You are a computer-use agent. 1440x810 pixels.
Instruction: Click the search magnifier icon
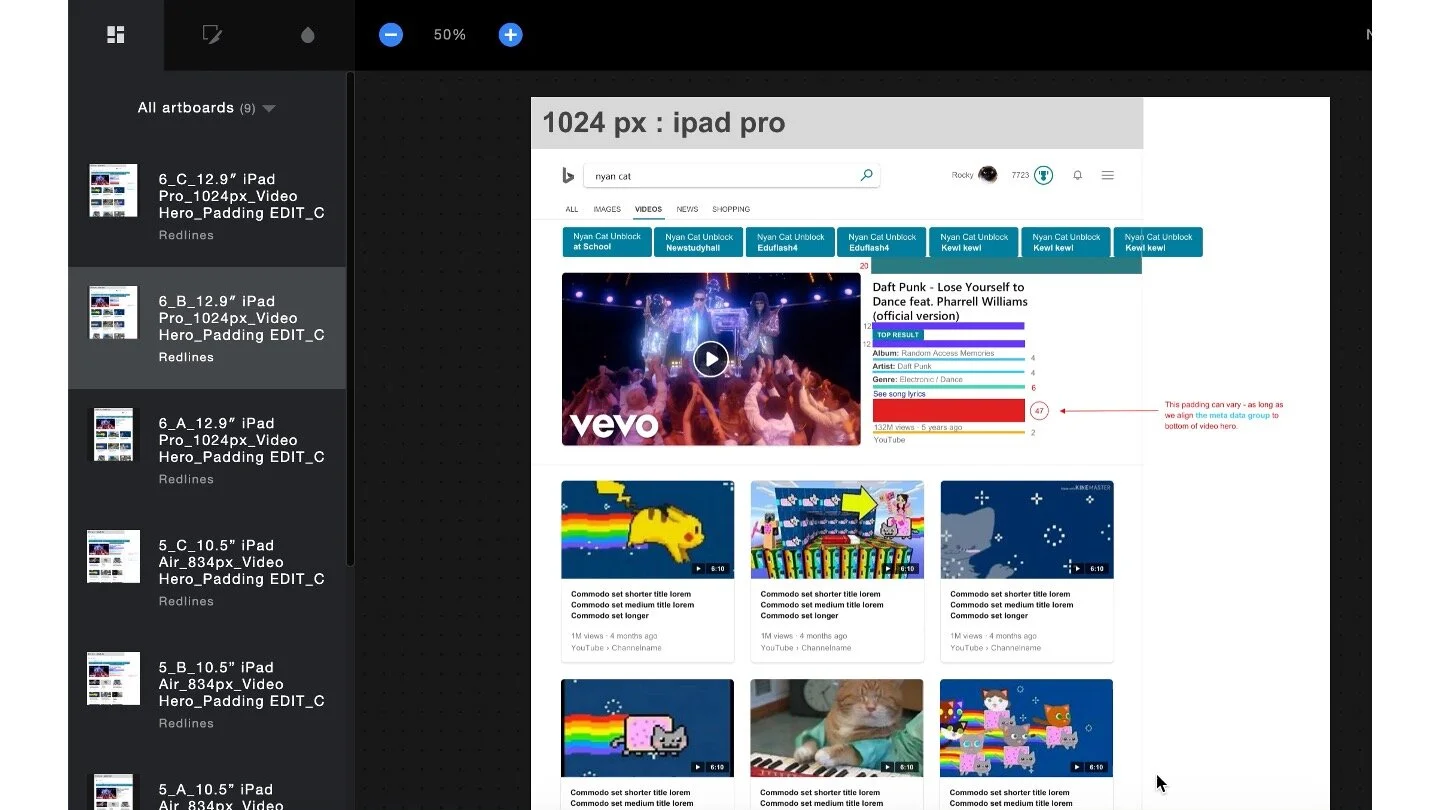click(867, 175)
